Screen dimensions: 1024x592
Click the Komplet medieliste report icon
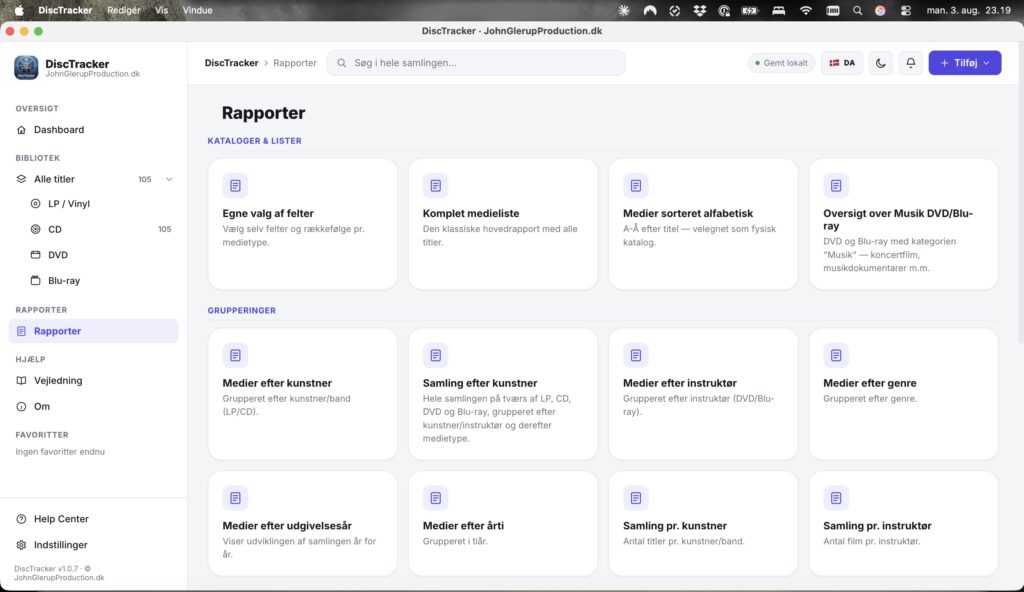point(436,186)
